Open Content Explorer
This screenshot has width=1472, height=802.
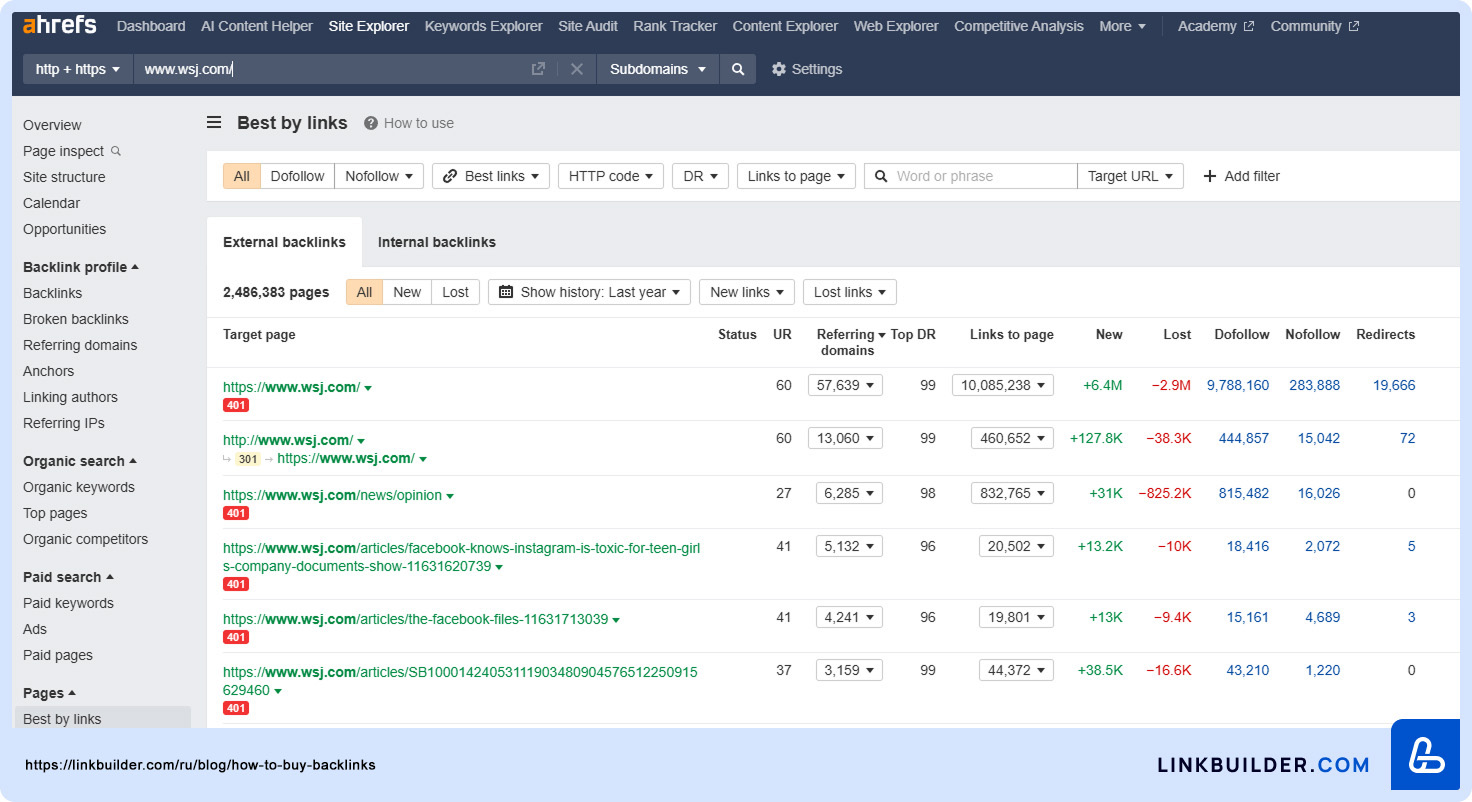click(x=785, y=26)
